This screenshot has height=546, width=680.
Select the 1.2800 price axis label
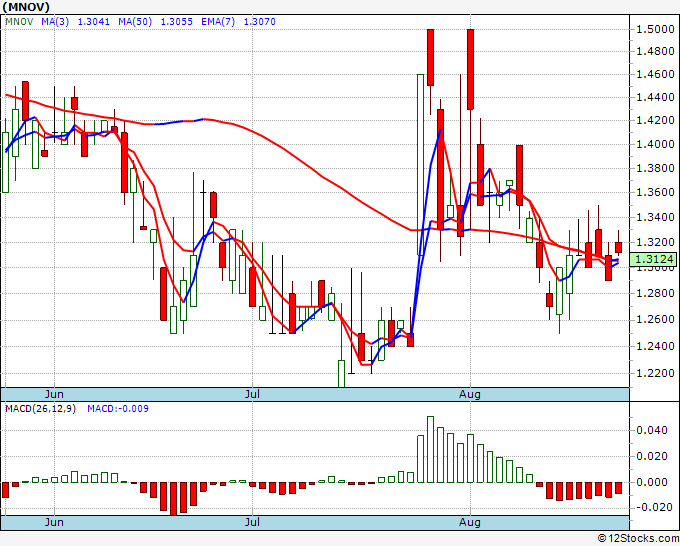click(x=655, y=294)
